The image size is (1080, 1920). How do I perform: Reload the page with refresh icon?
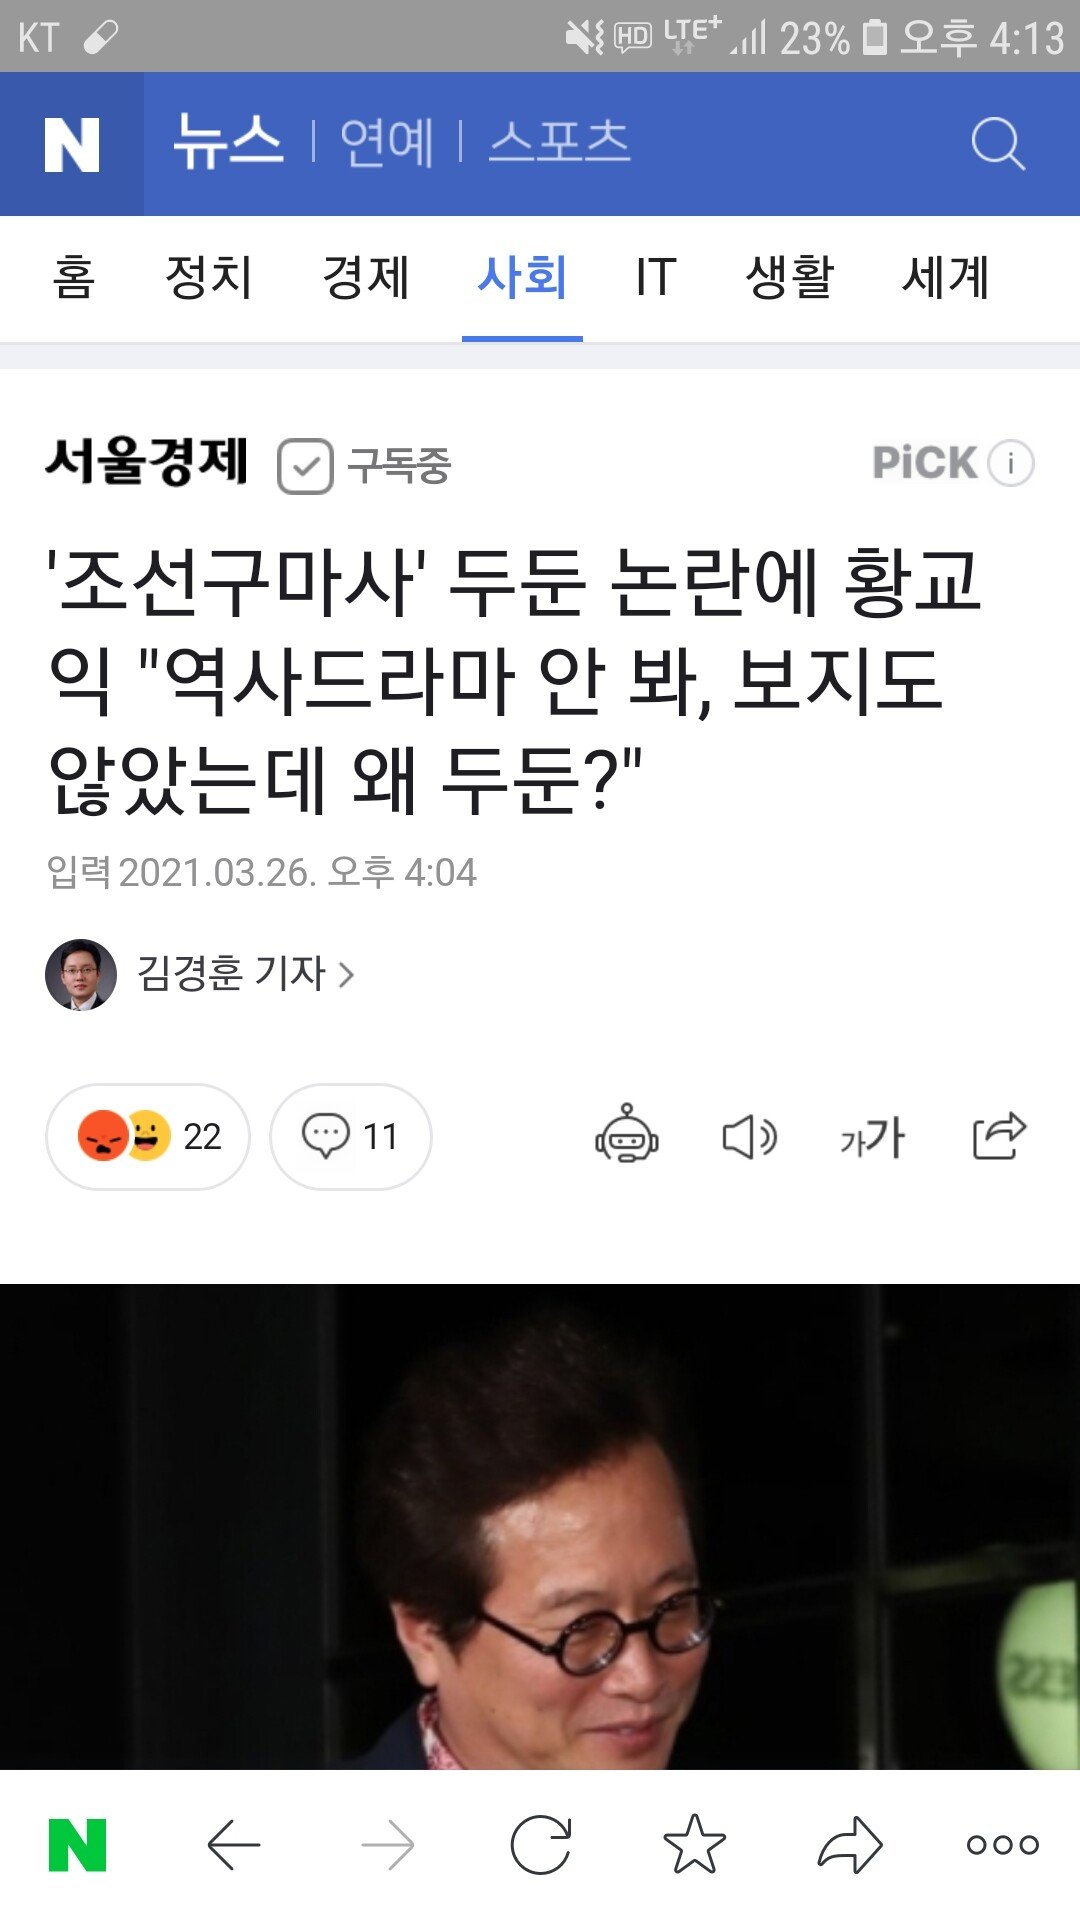[x=541, y=1844]
